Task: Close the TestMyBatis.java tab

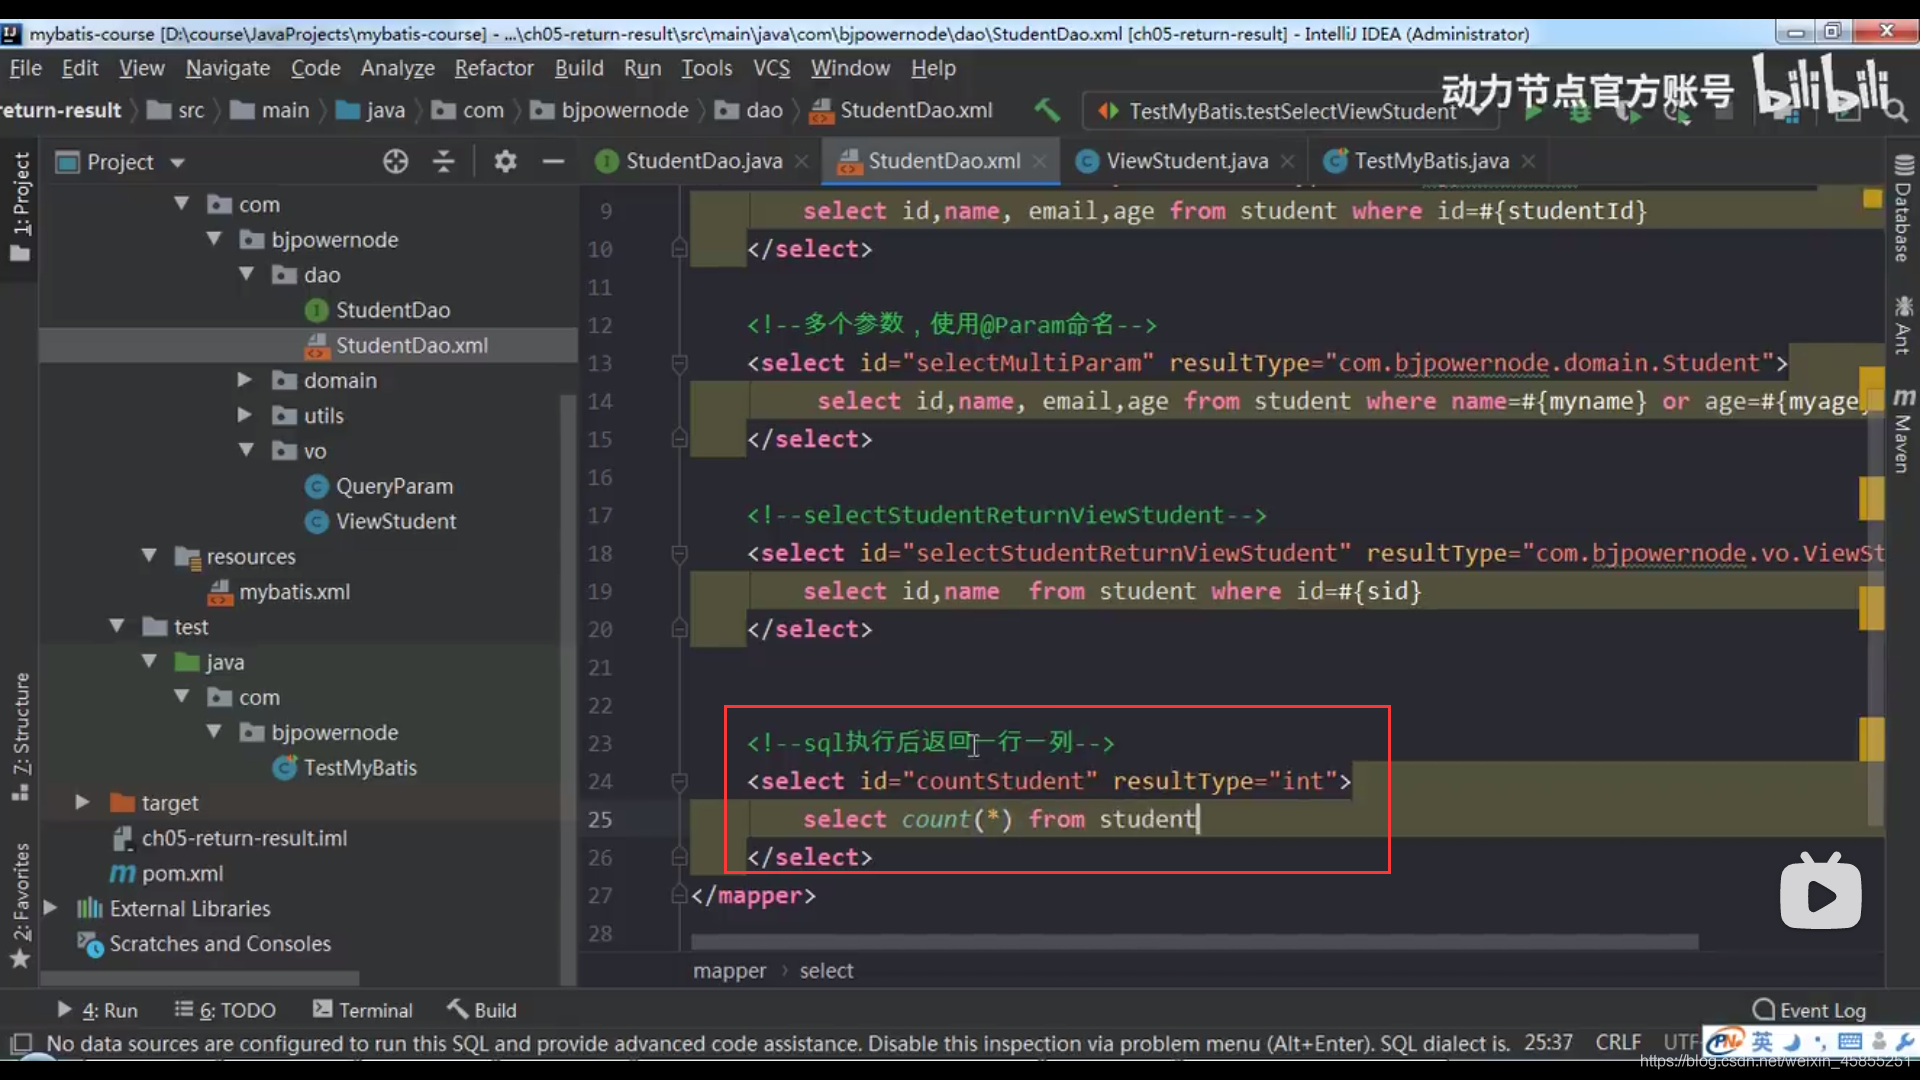Action: click(x=1528, y=161)
